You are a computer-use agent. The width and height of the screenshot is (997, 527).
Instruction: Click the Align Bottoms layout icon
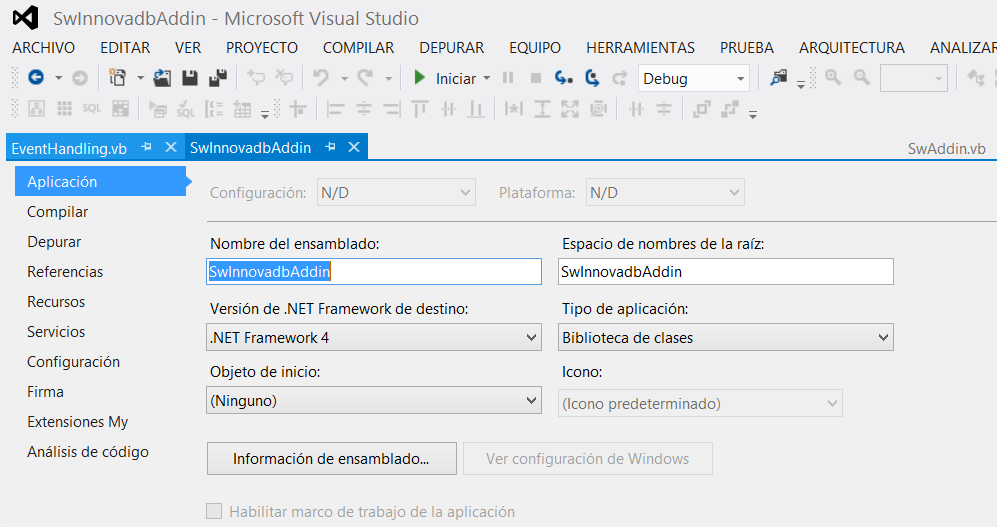tap(476, 109)
